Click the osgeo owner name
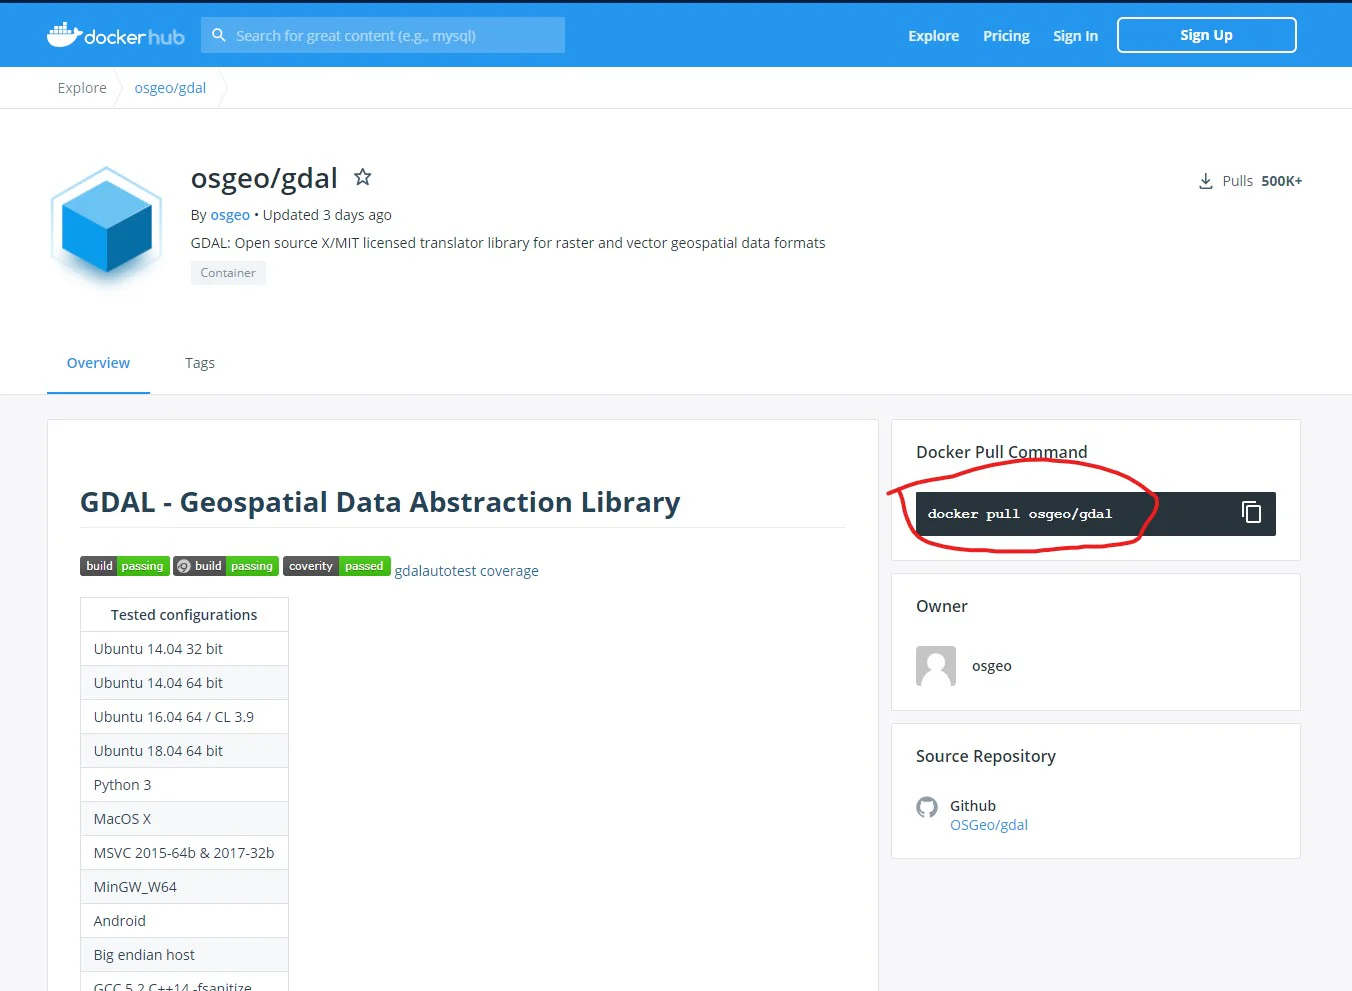Viewport: 1352px width, 991px height. click(x=992, y=666)
